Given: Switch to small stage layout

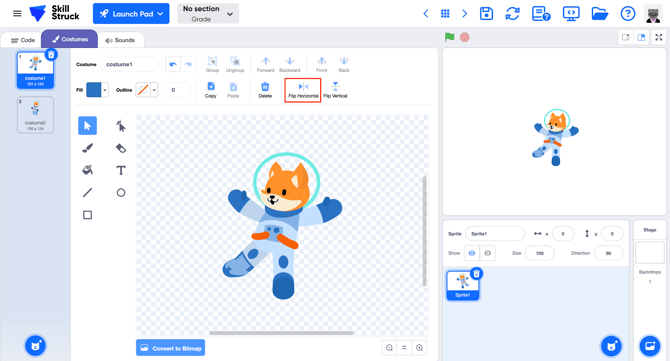Looking at the screenshot, I should tap(626, 38).
